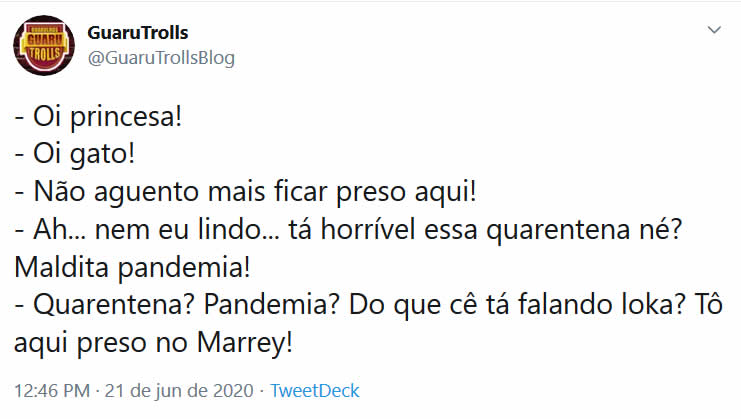This screenshot has height=419, width=741.
Task: Open the 12:46 PM timestamp permalink
Action: coord(52,391)
